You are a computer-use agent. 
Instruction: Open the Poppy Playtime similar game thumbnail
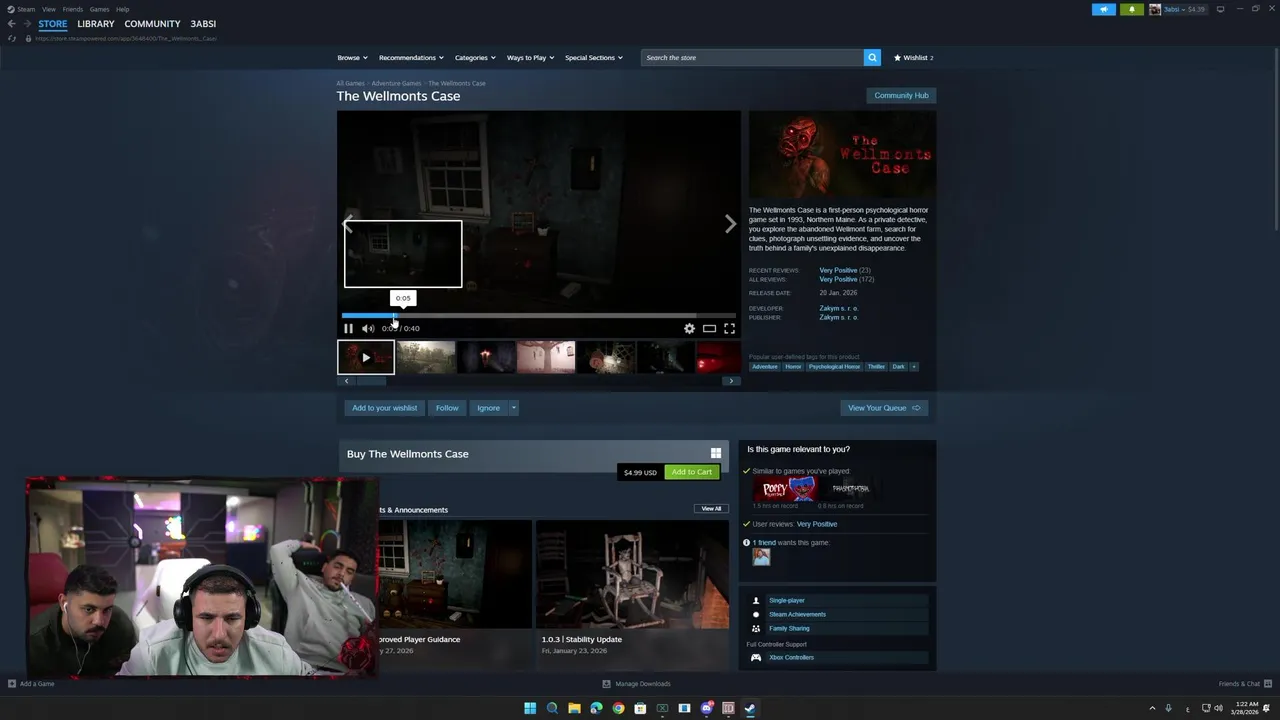coord(785,488)
